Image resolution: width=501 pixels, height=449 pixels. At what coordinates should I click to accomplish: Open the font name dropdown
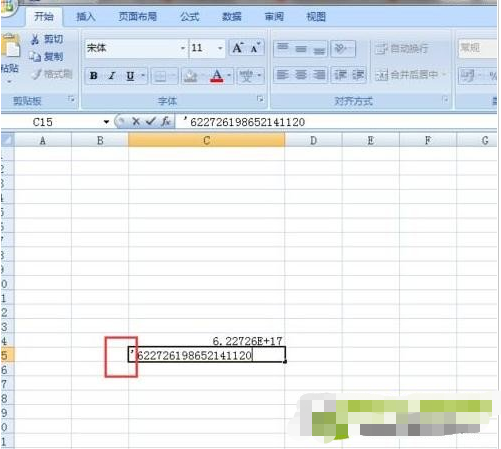[183, 49]
